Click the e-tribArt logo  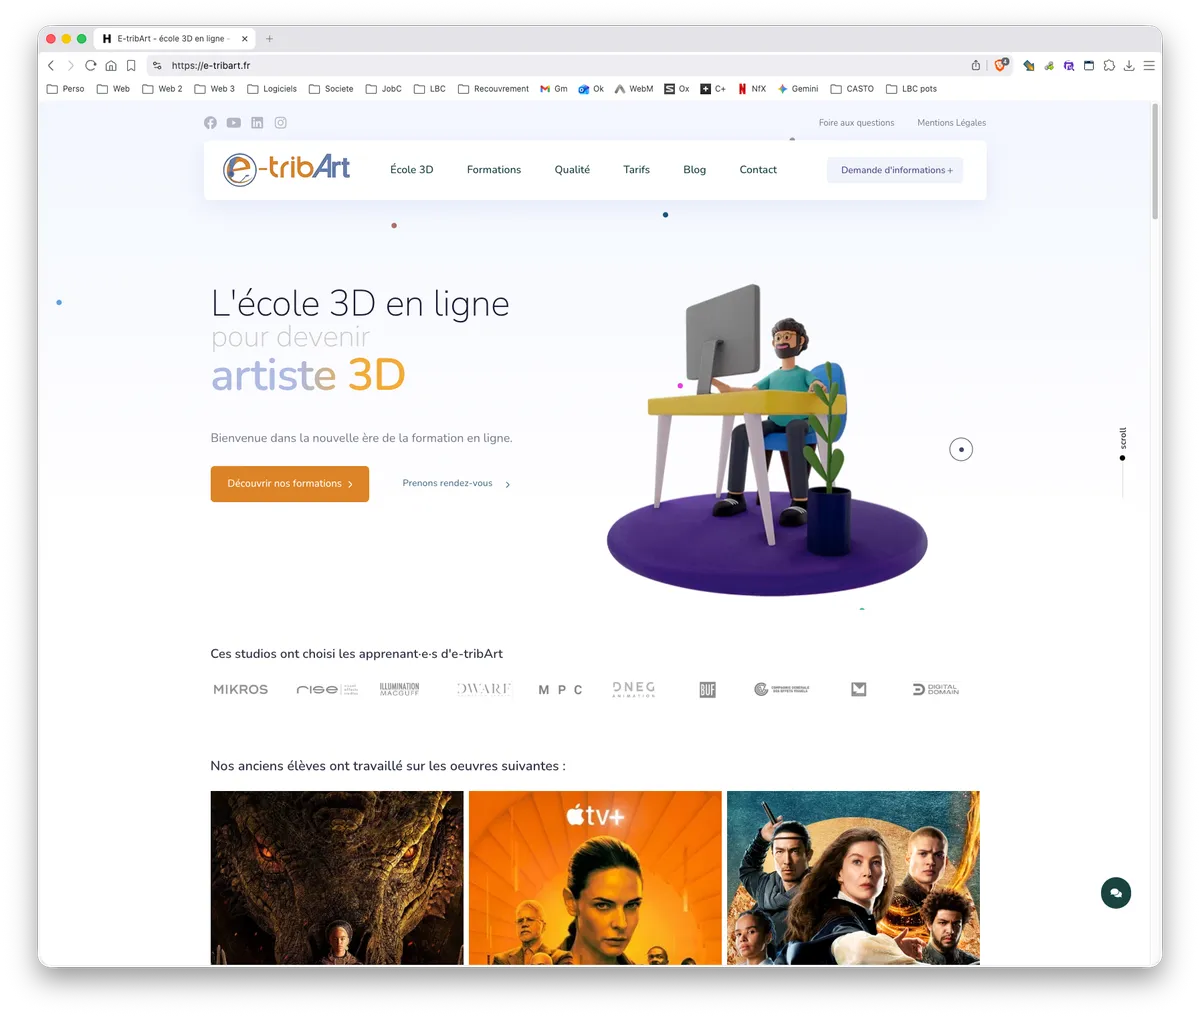pyautogui.click(x=286, y=169)
